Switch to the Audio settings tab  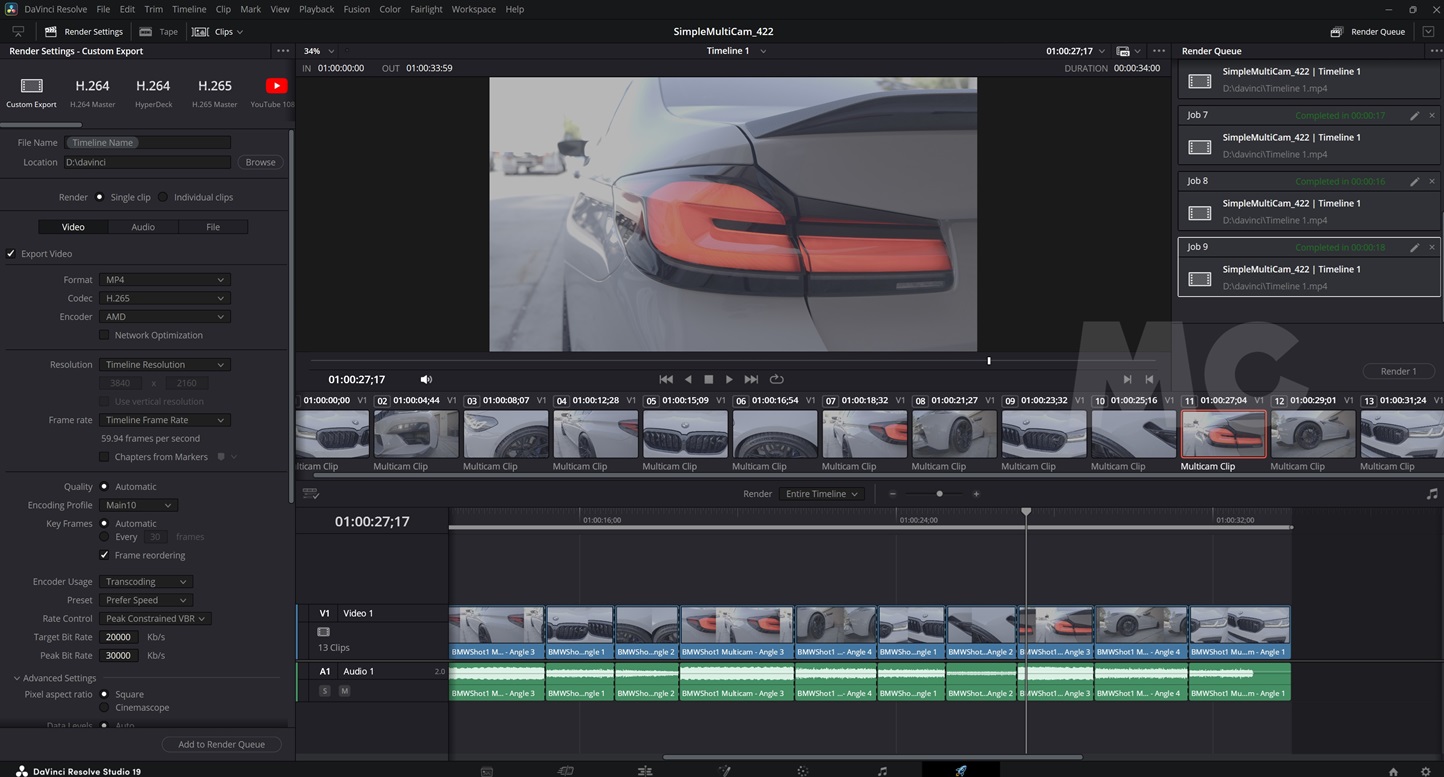point(143,227)
